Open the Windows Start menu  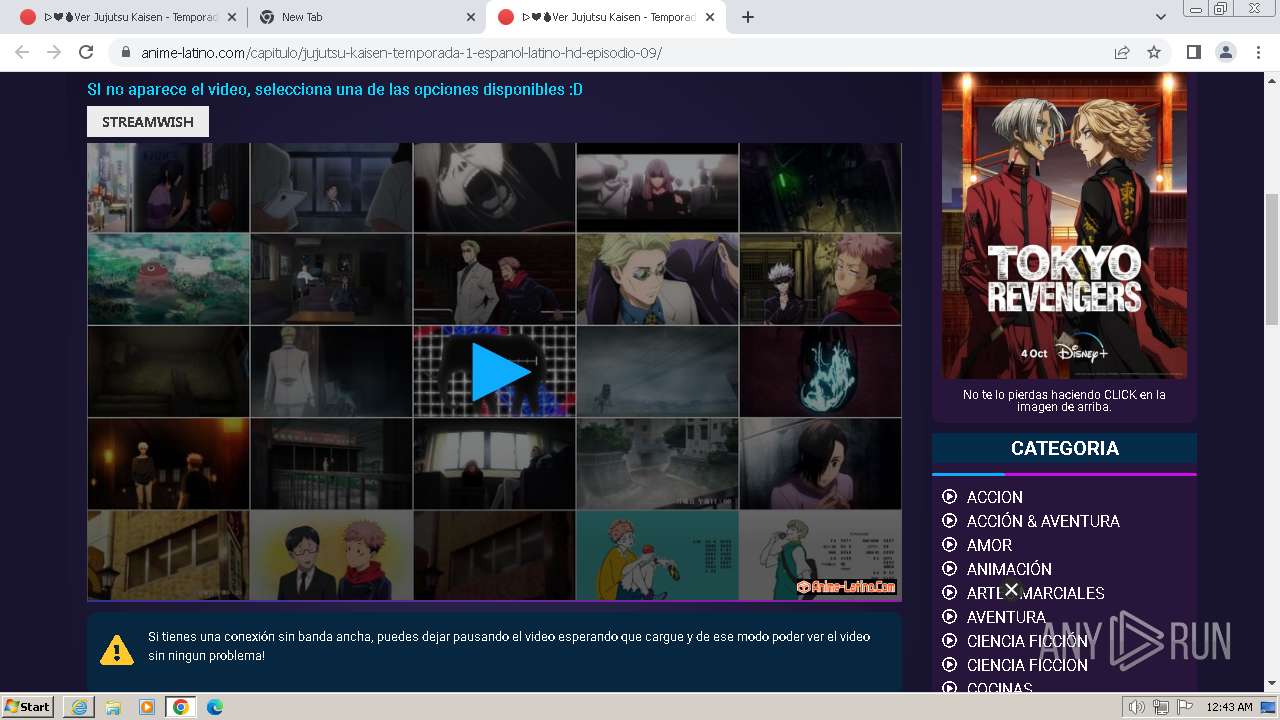(x=27, y=706)
